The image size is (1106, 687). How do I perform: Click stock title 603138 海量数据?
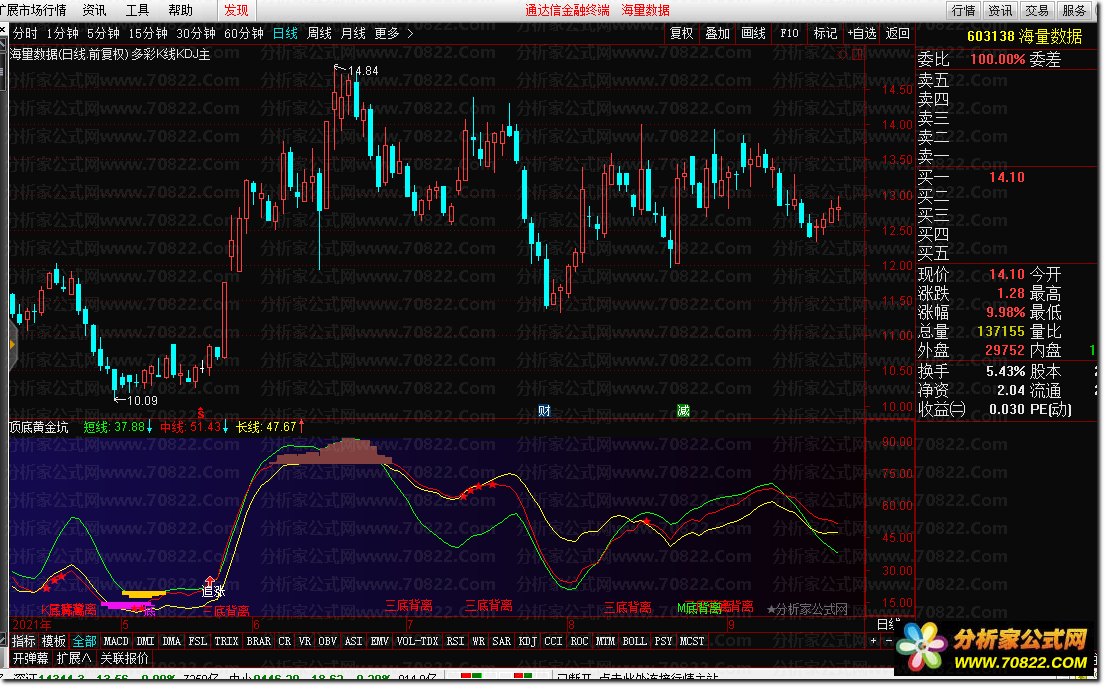coord(1024,36)
